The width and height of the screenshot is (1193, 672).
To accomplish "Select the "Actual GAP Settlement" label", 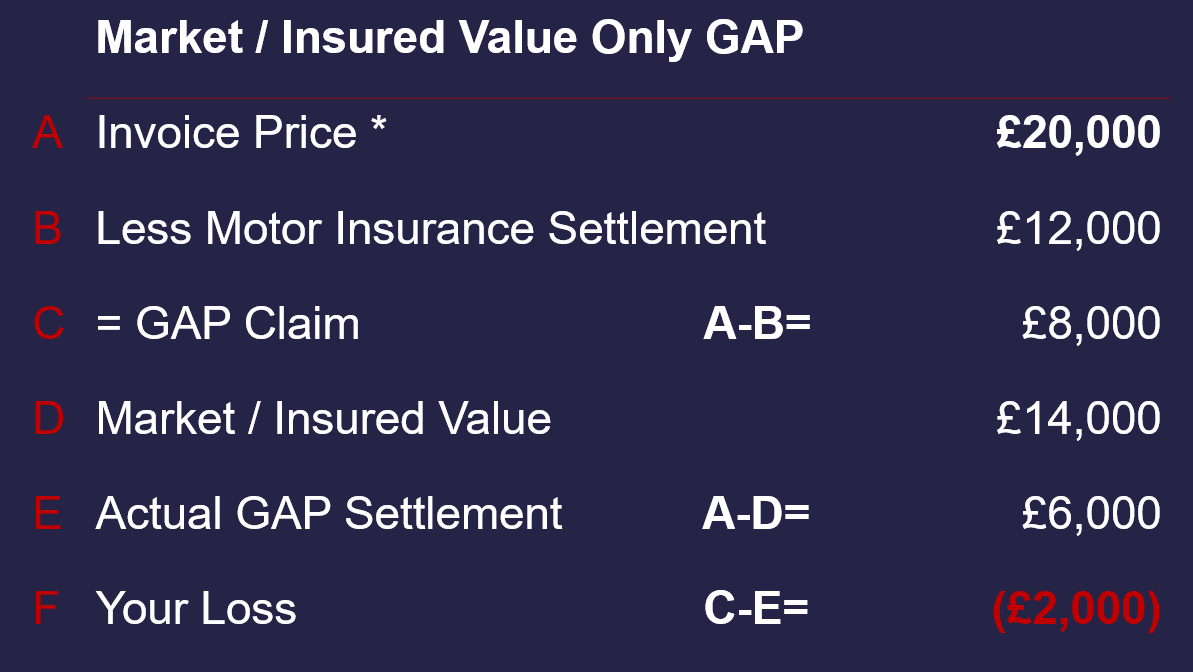I will pyautogui.click(x=329, y=514).
